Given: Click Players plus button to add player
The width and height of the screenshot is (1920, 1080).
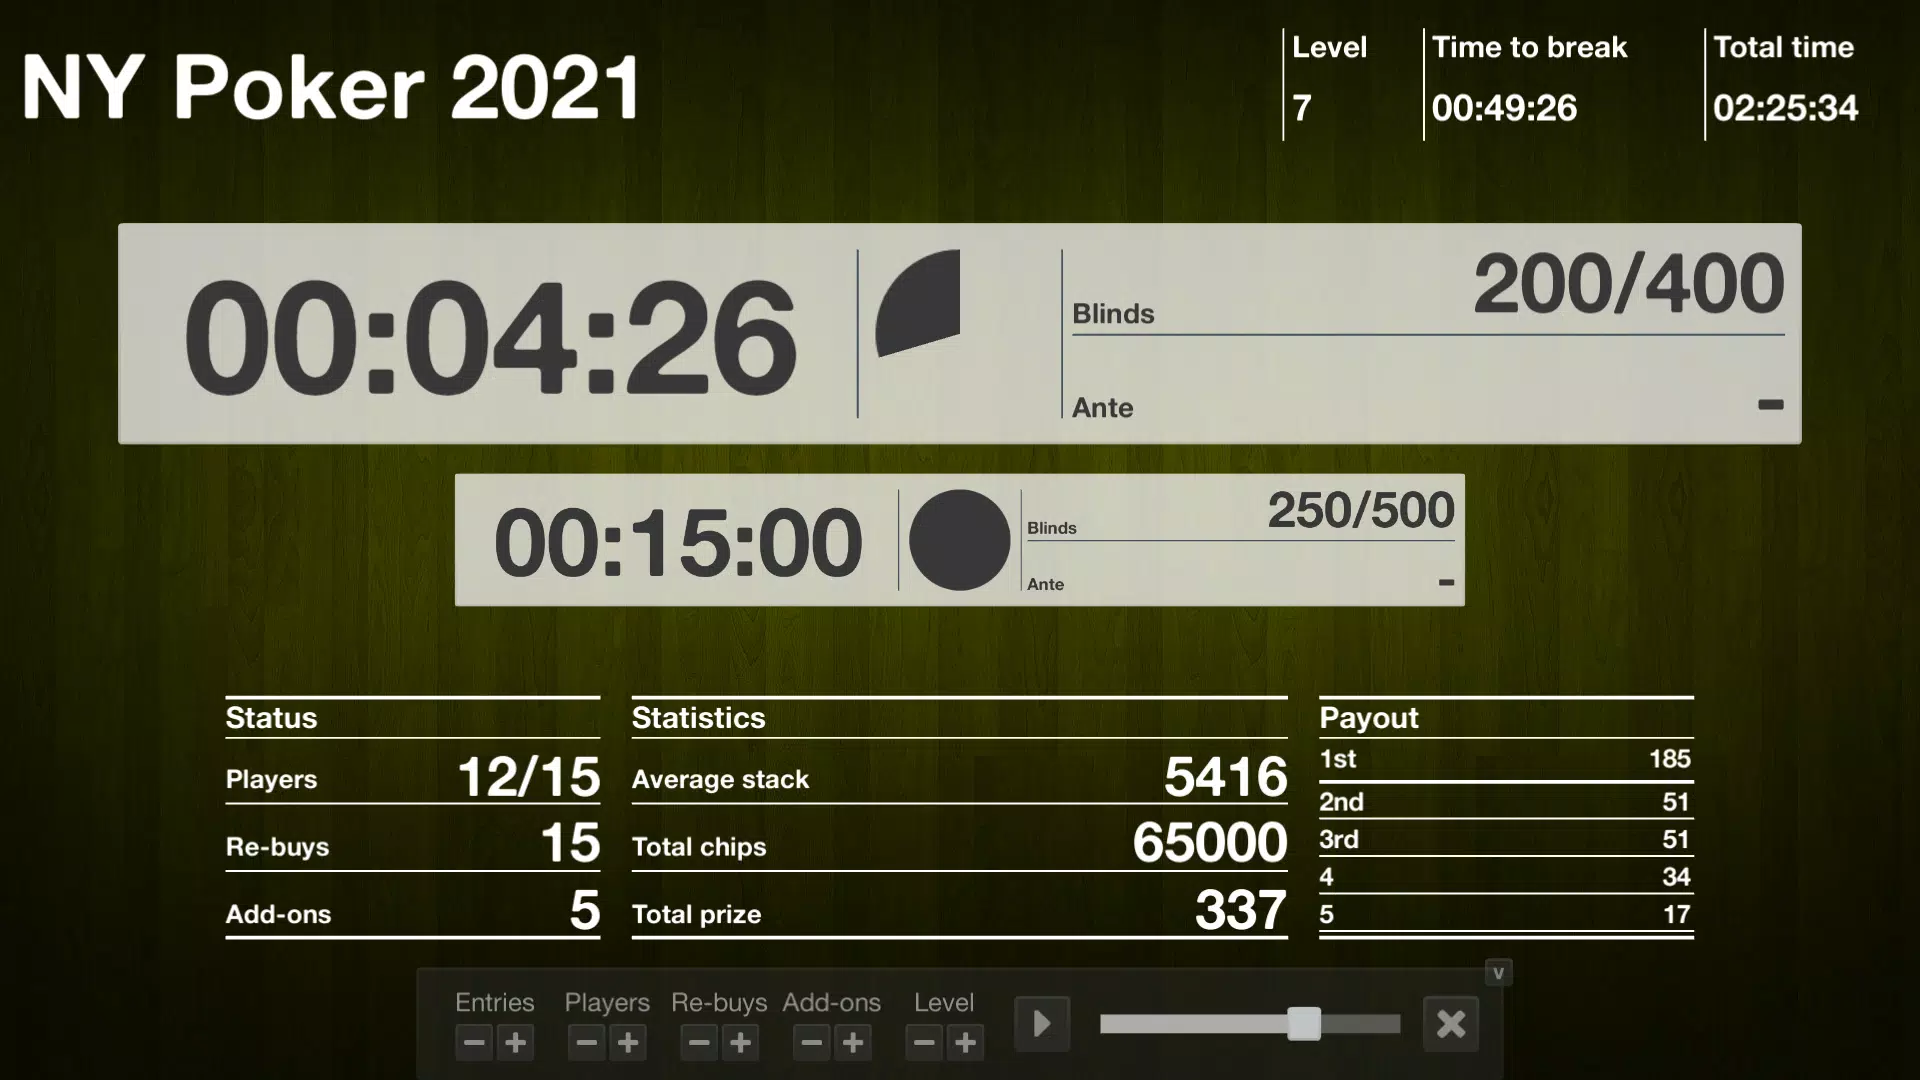Looking at the screenshot, I should [629, 1042].
